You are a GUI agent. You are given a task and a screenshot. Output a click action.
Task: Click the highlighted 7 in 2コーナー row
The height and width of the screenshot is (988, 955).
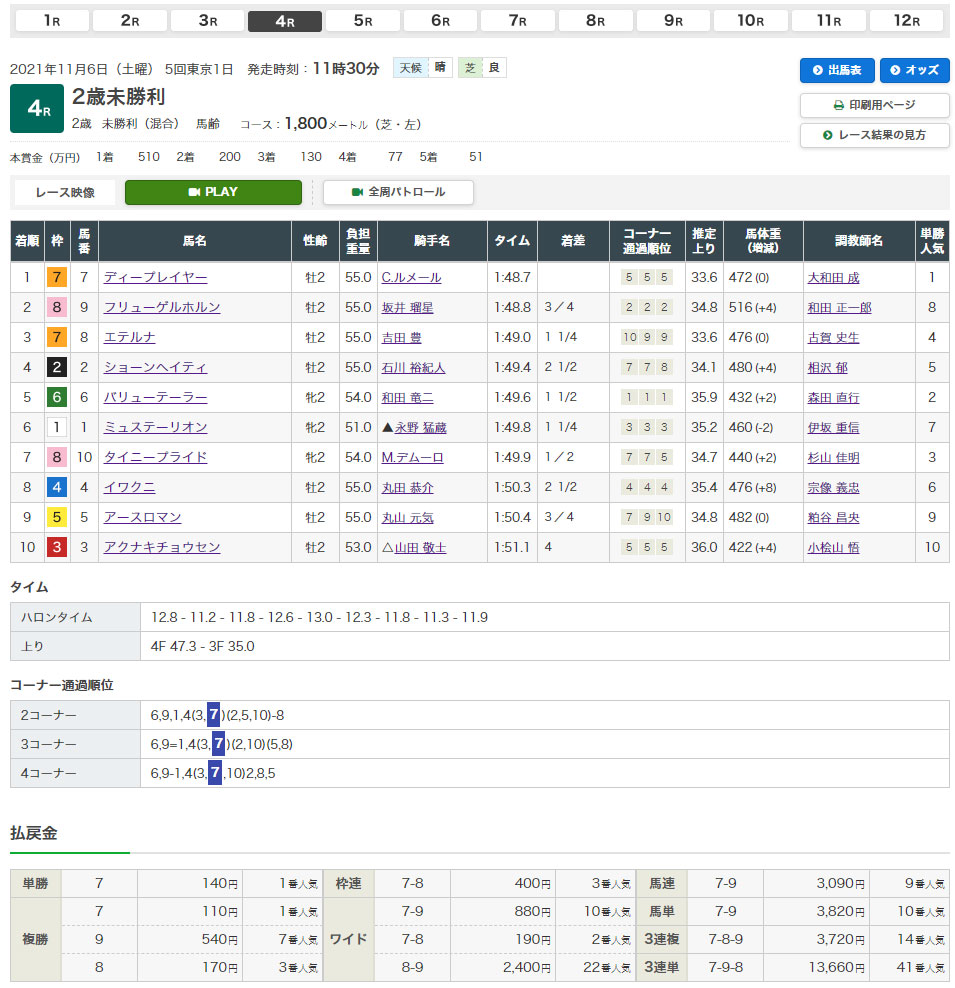point(214,715)
